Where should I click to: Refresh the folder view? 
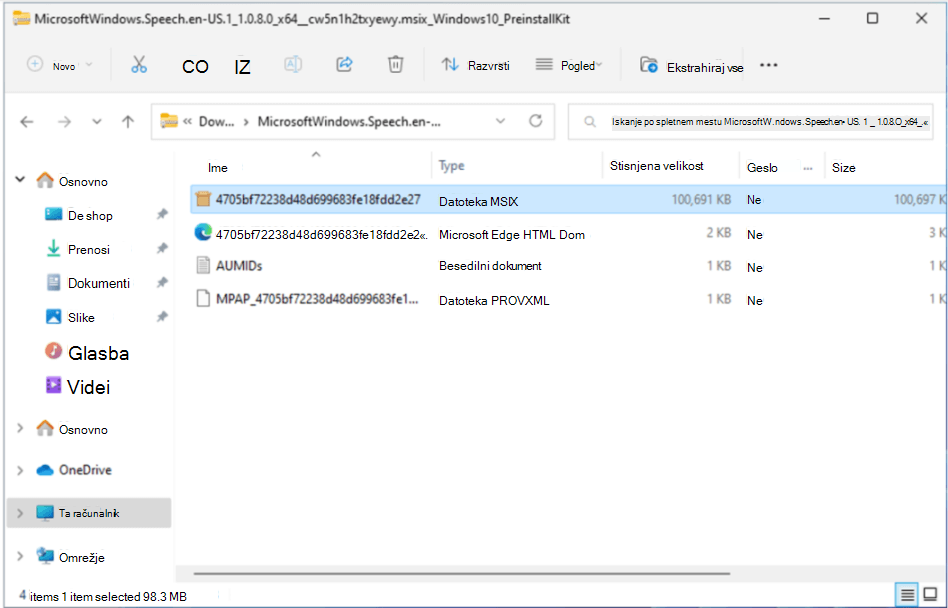pos(536,121)
